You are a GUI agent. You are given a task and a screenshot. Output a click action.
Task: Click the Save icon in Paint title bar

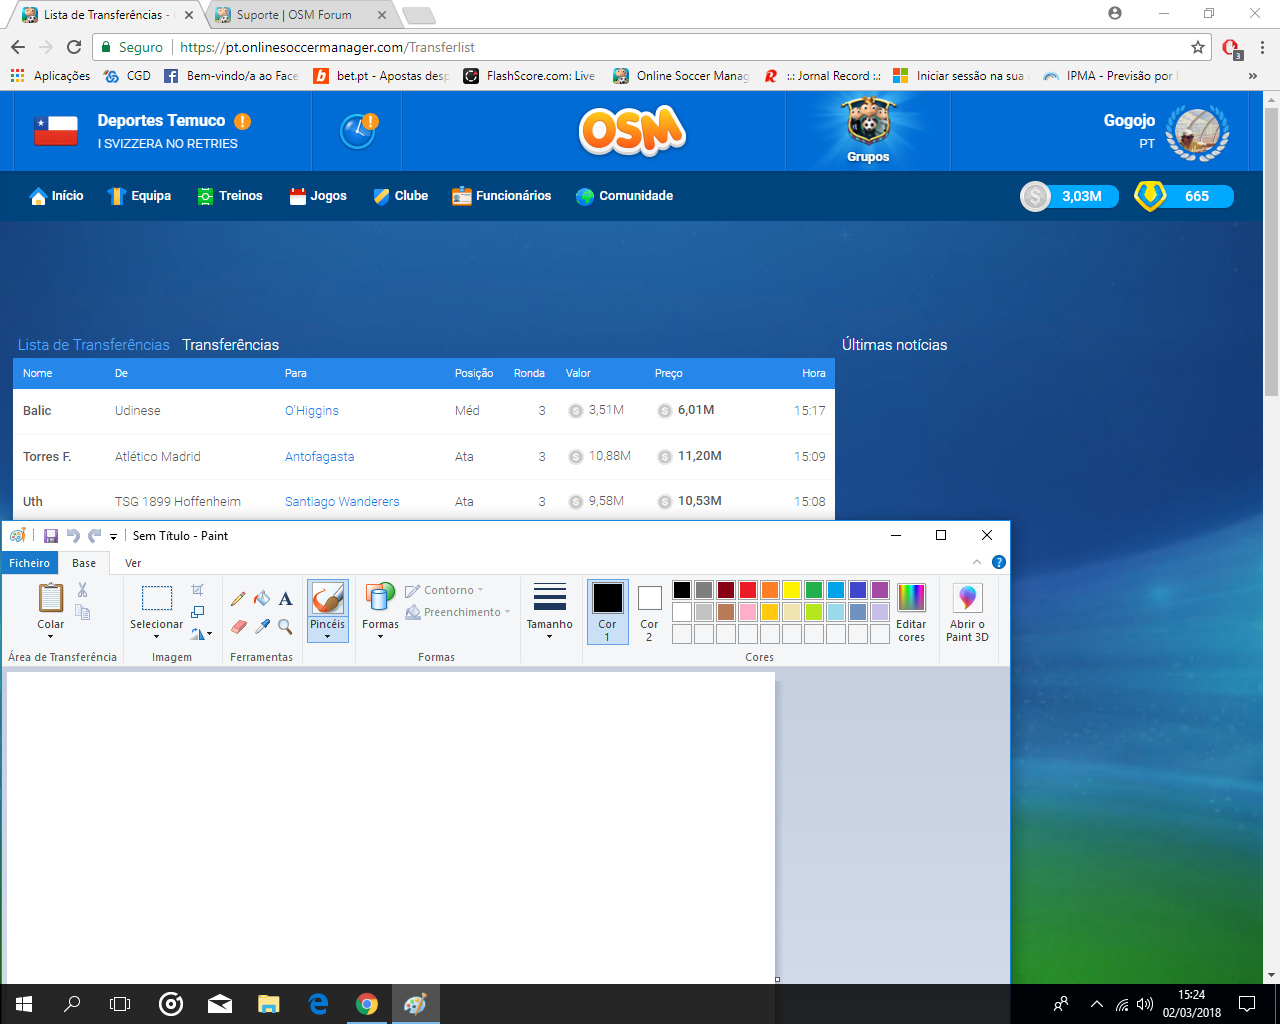point(51,536)
